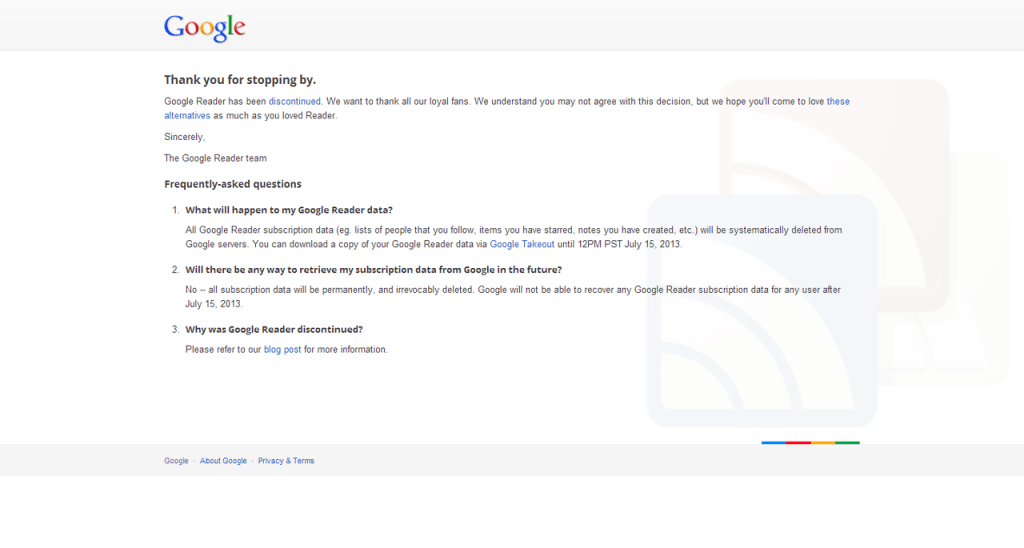Click the "Sincerely," closing line
Screen dimensions: 1024x548
coord(184,137)
